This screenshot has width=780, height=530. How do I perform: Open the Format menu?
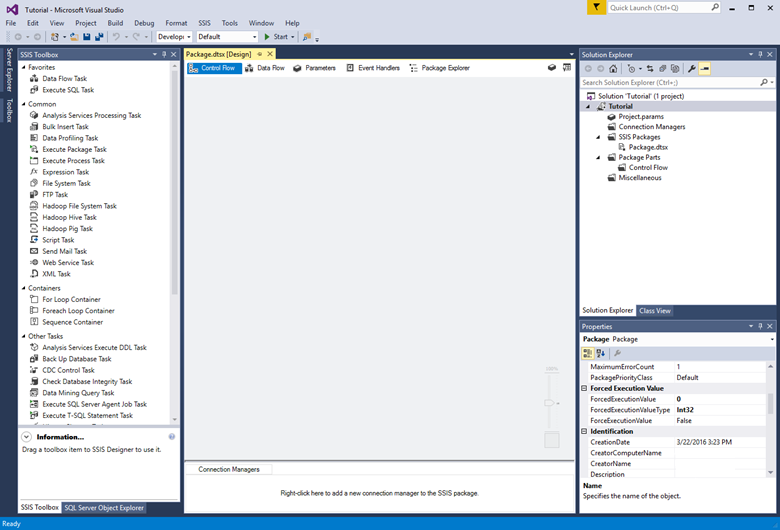click(176, 23)
